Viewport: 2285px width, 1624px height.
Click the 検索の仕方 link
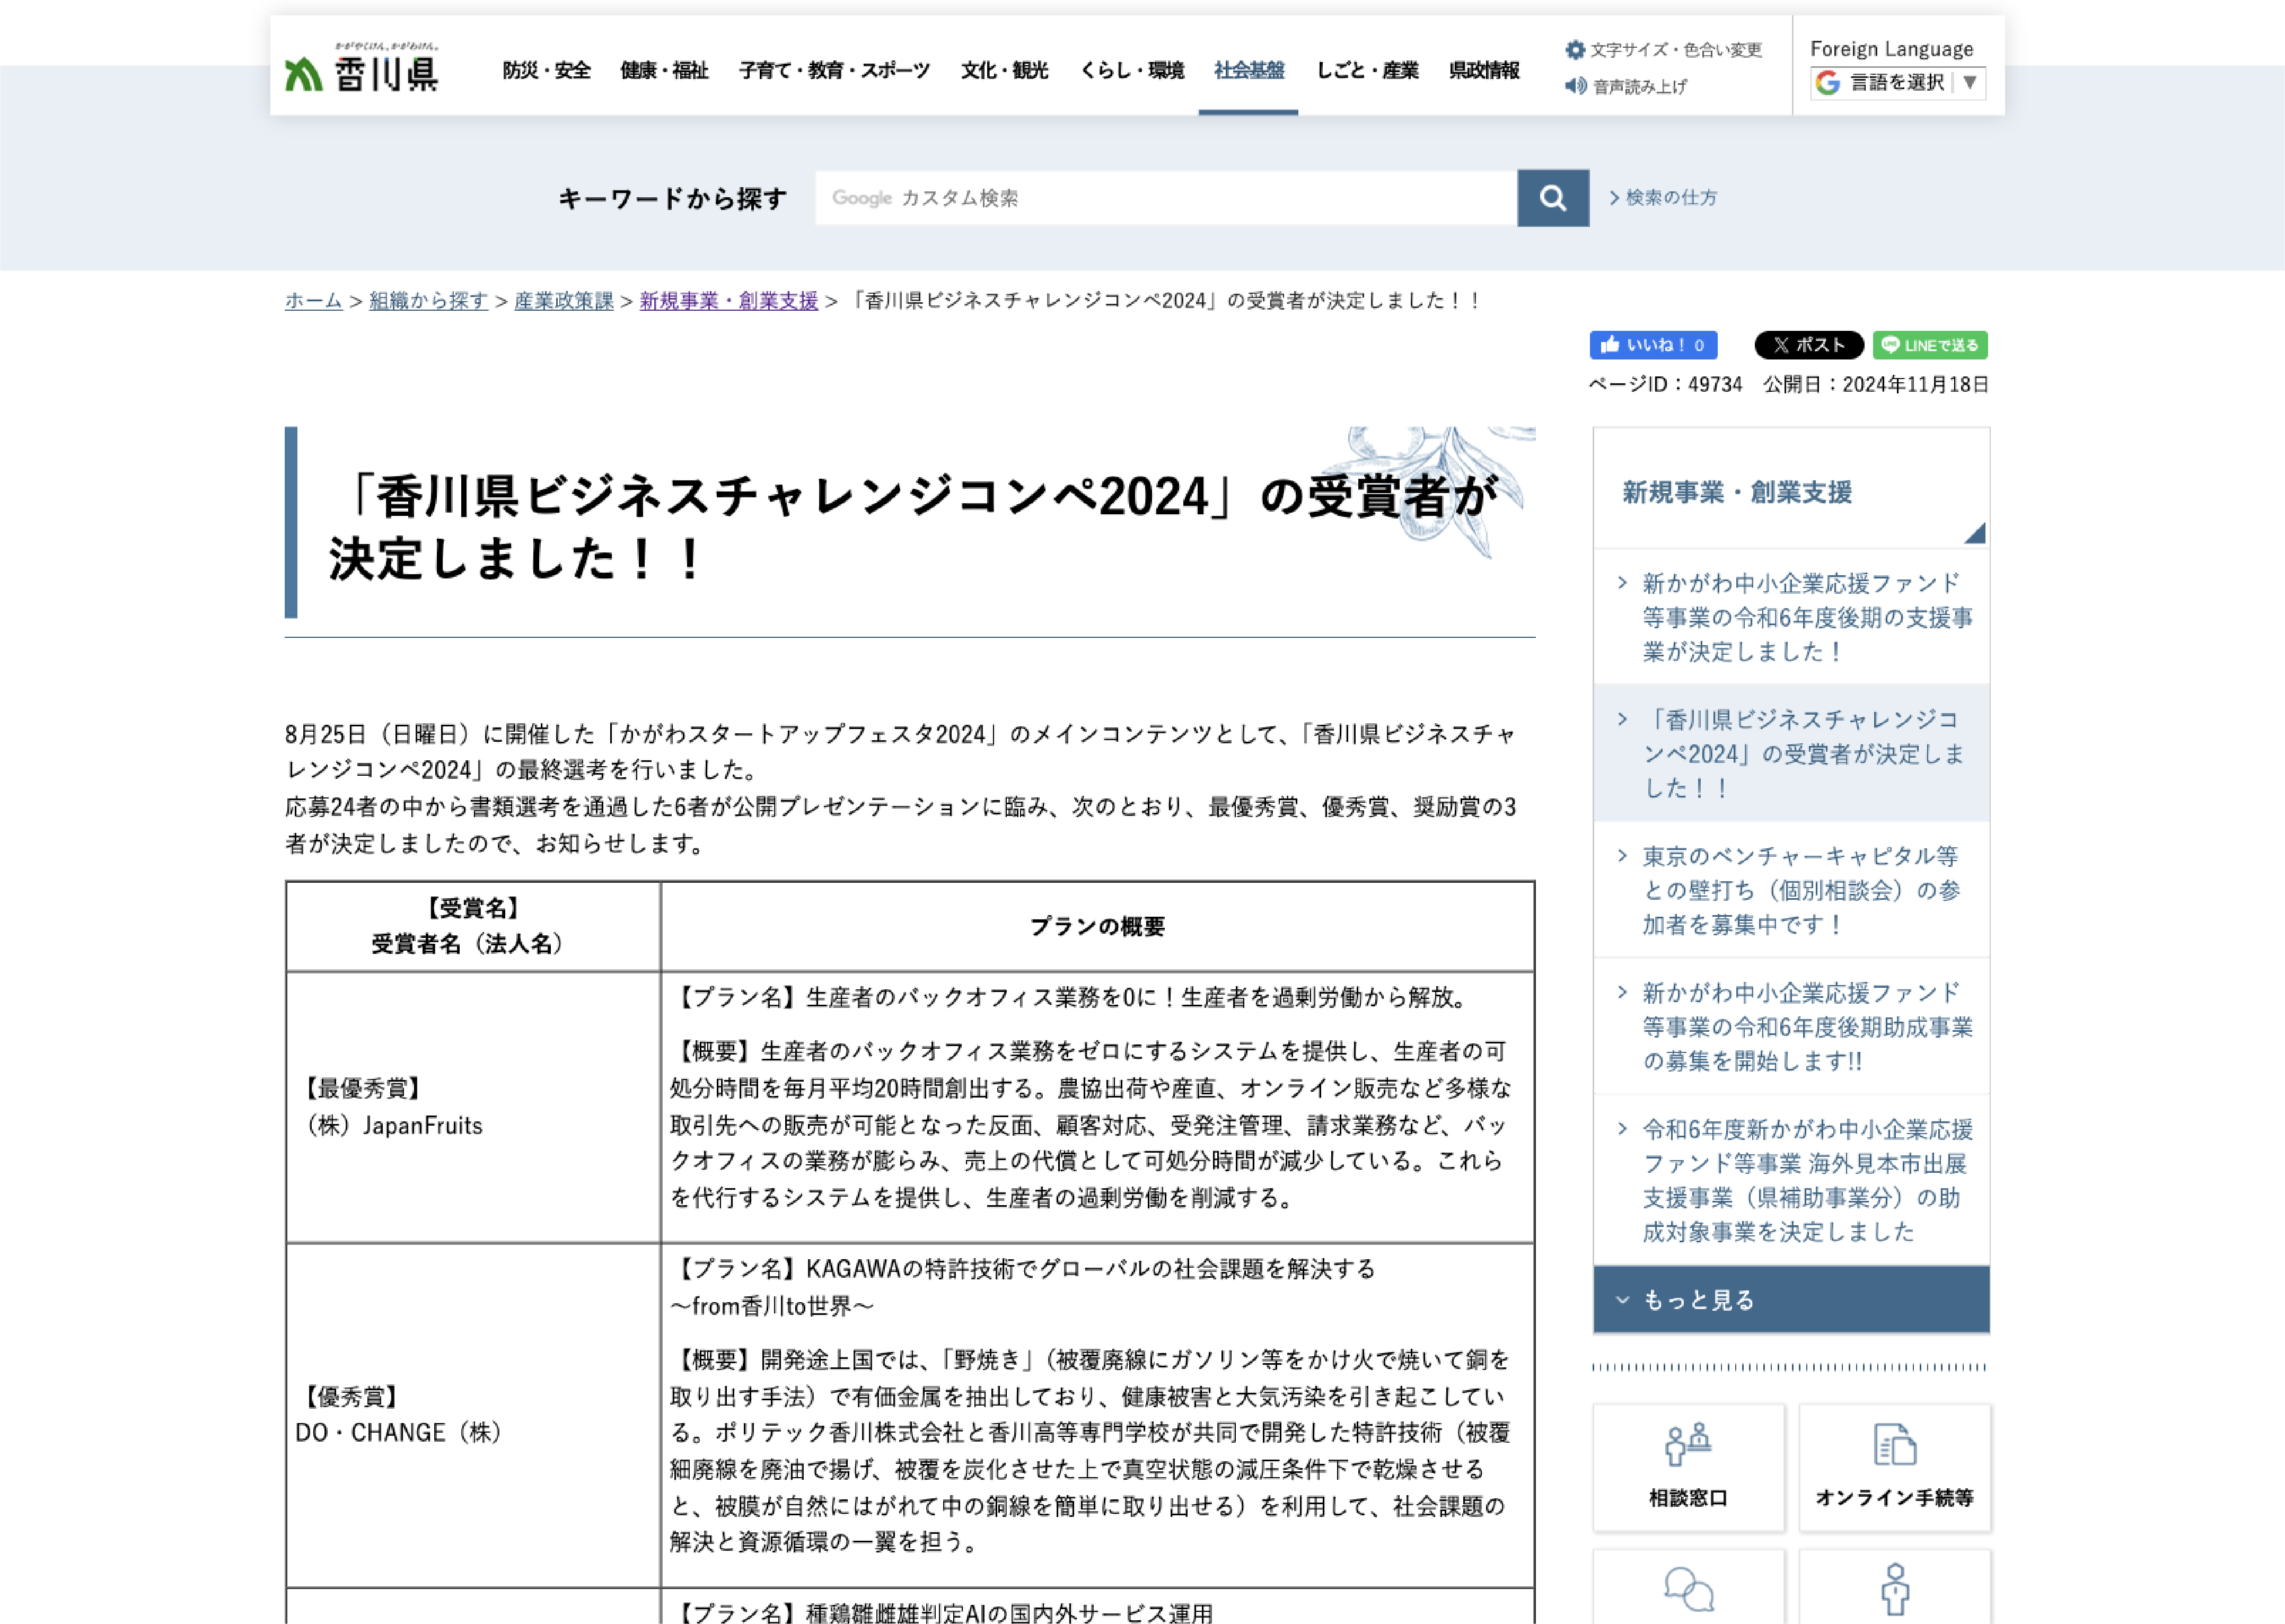click(x=1663, y=198)
